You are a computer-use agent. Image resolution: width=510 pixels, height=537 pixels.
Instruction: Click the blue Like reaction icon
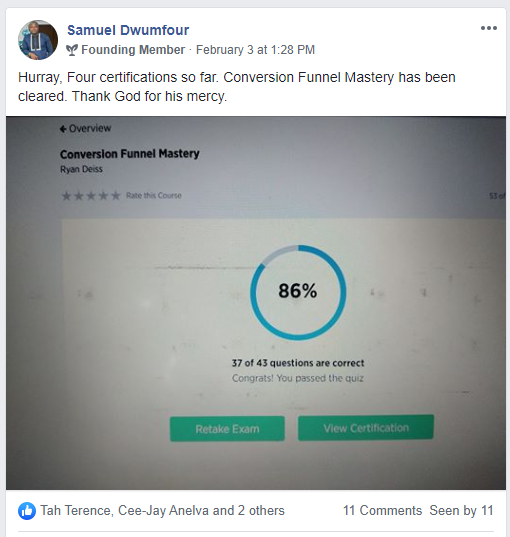[27, 511]
